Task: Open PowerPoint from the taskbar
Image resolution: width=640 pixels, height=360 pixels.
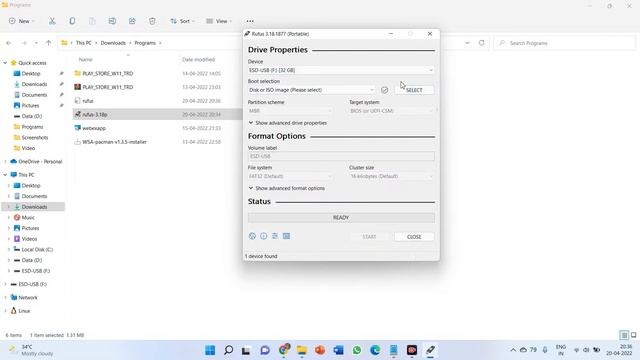Action: point(320,350)
